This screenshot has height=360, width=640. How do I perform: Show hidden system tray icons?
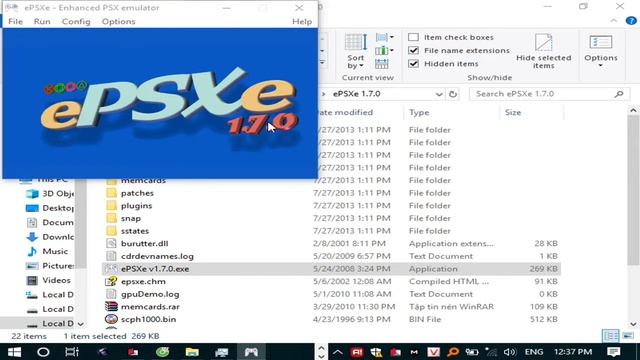point(338,352)
